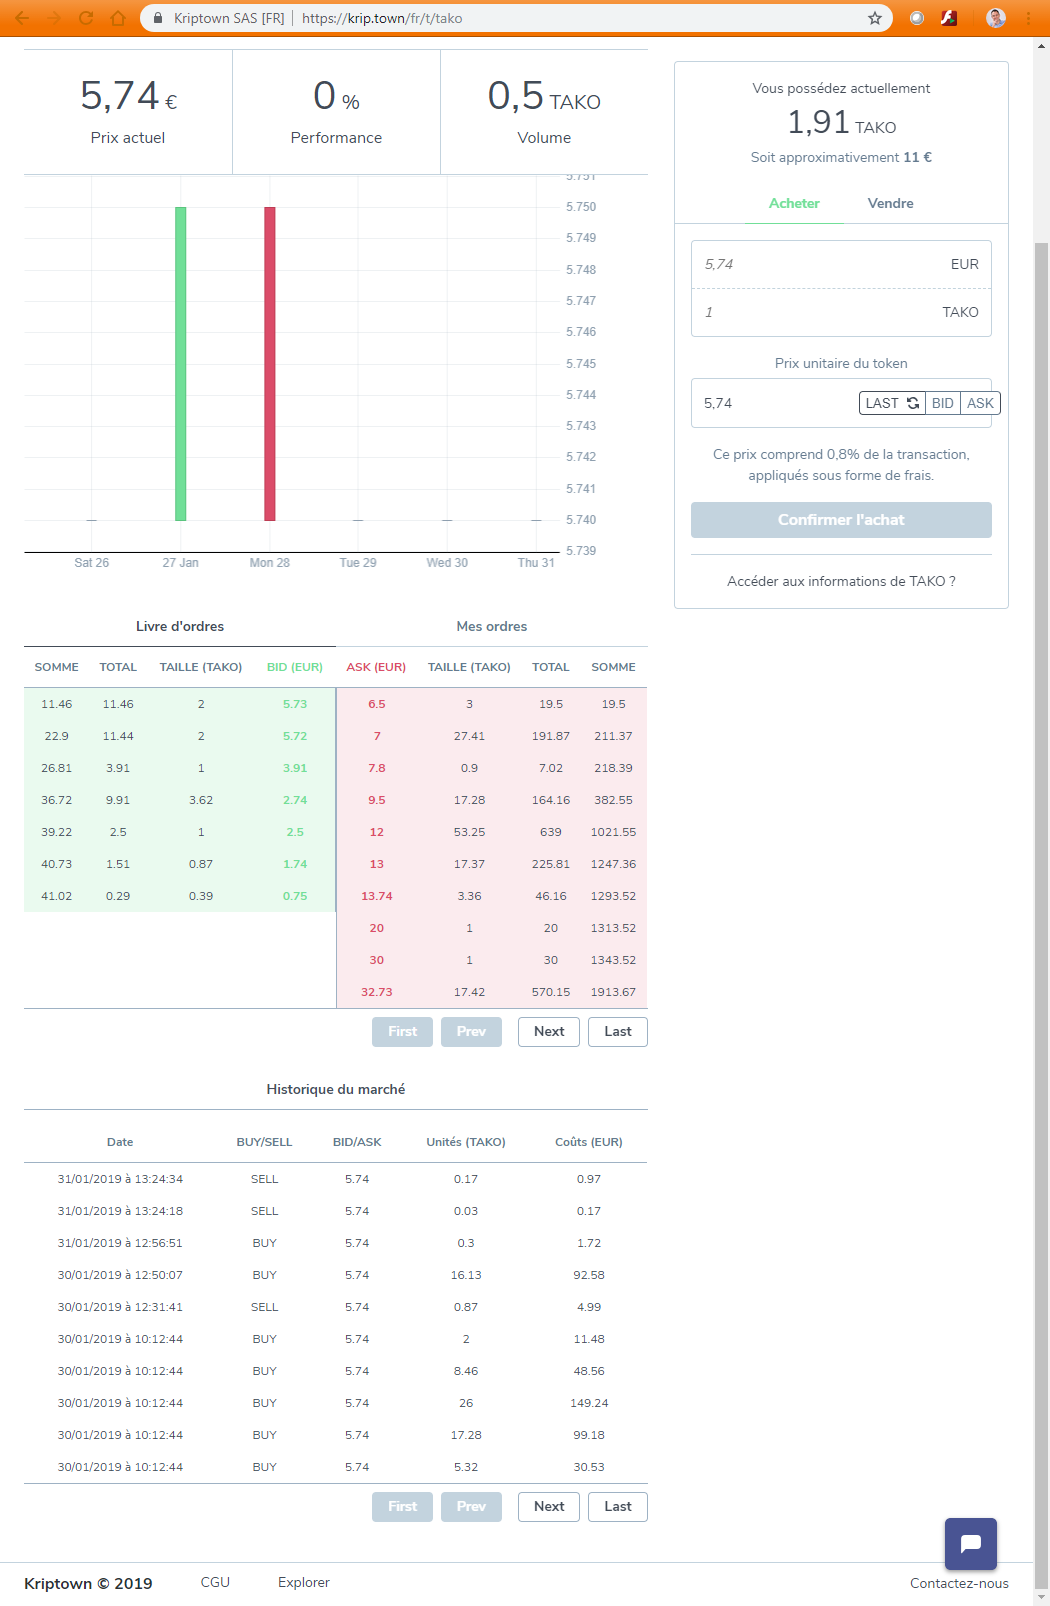Open the Chrome three-dot menu
Image resolution: width=1050 pixels, height=1606 pixels.
tap(1028, 18)
